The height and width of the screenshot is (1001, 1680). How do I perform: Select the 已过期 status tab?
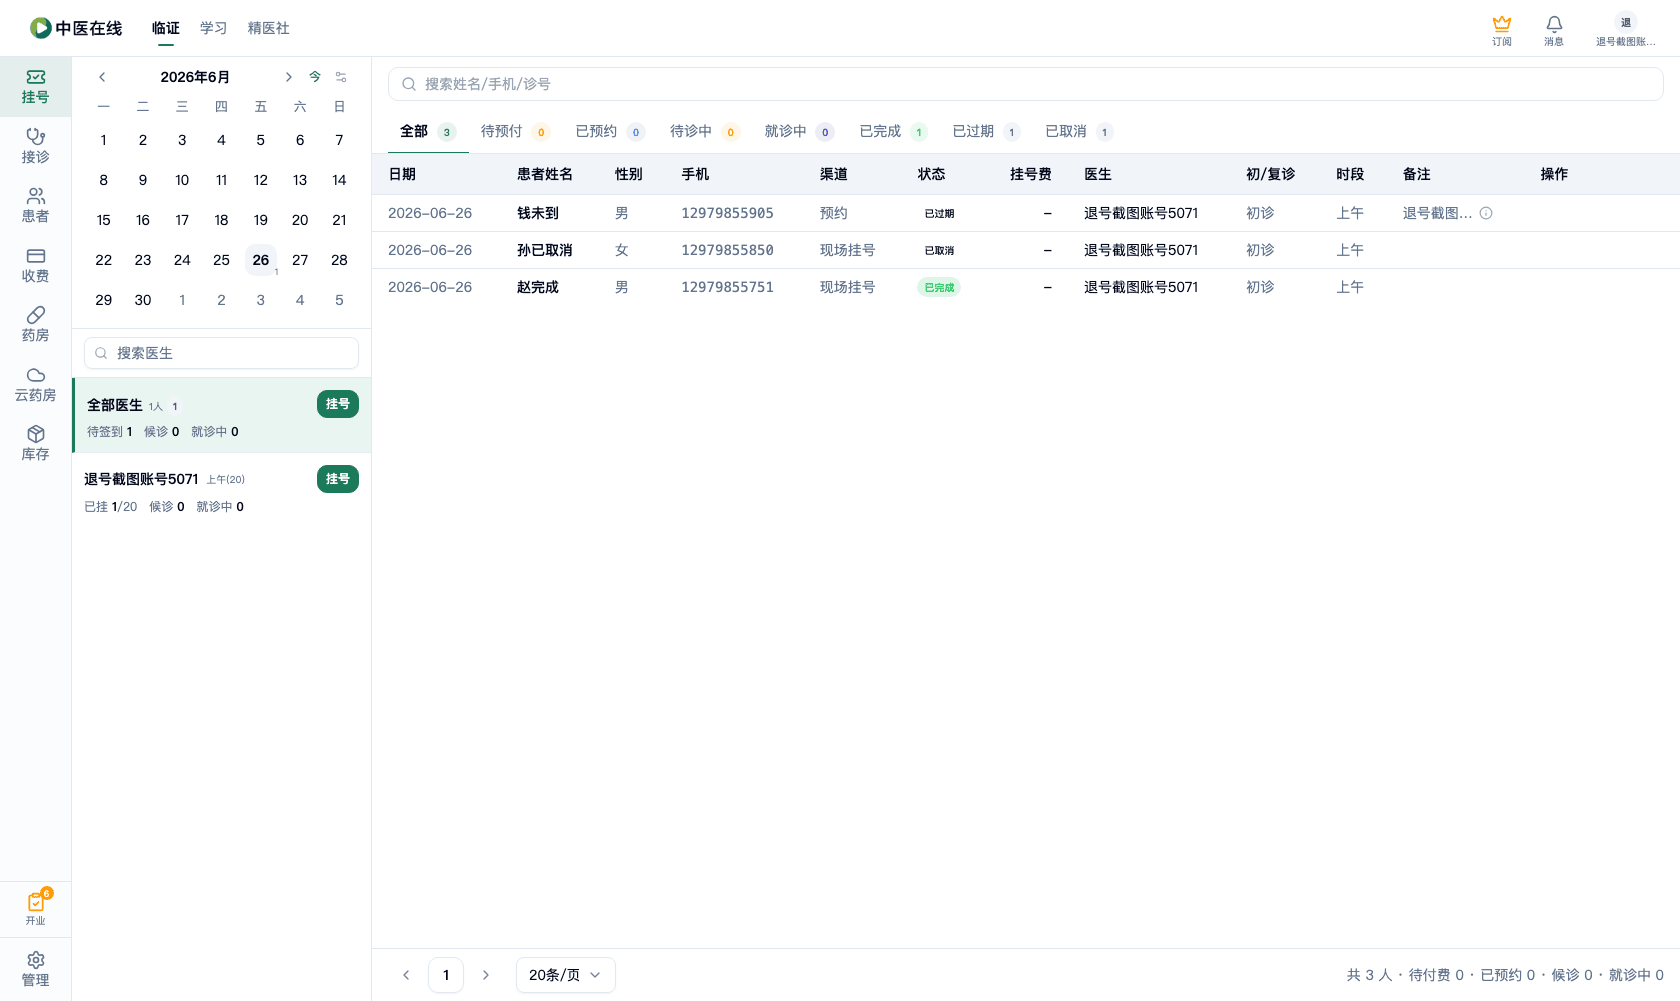[x=985, y=131]
